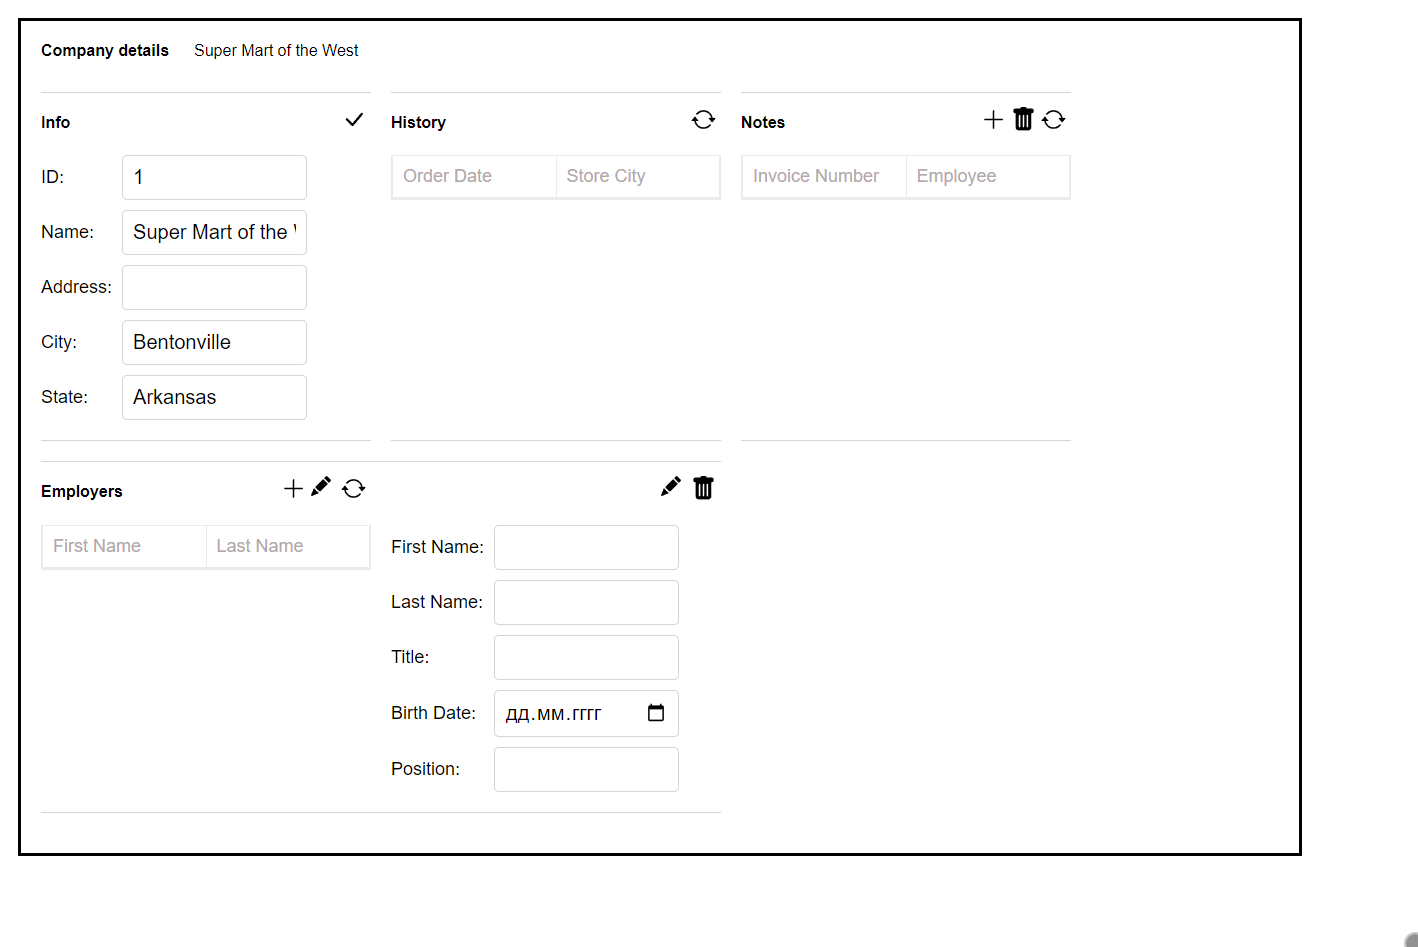Viewport: 1418px width, 947px height.
Task: Focus the empty Address field
Action: (x=214, y=287)
